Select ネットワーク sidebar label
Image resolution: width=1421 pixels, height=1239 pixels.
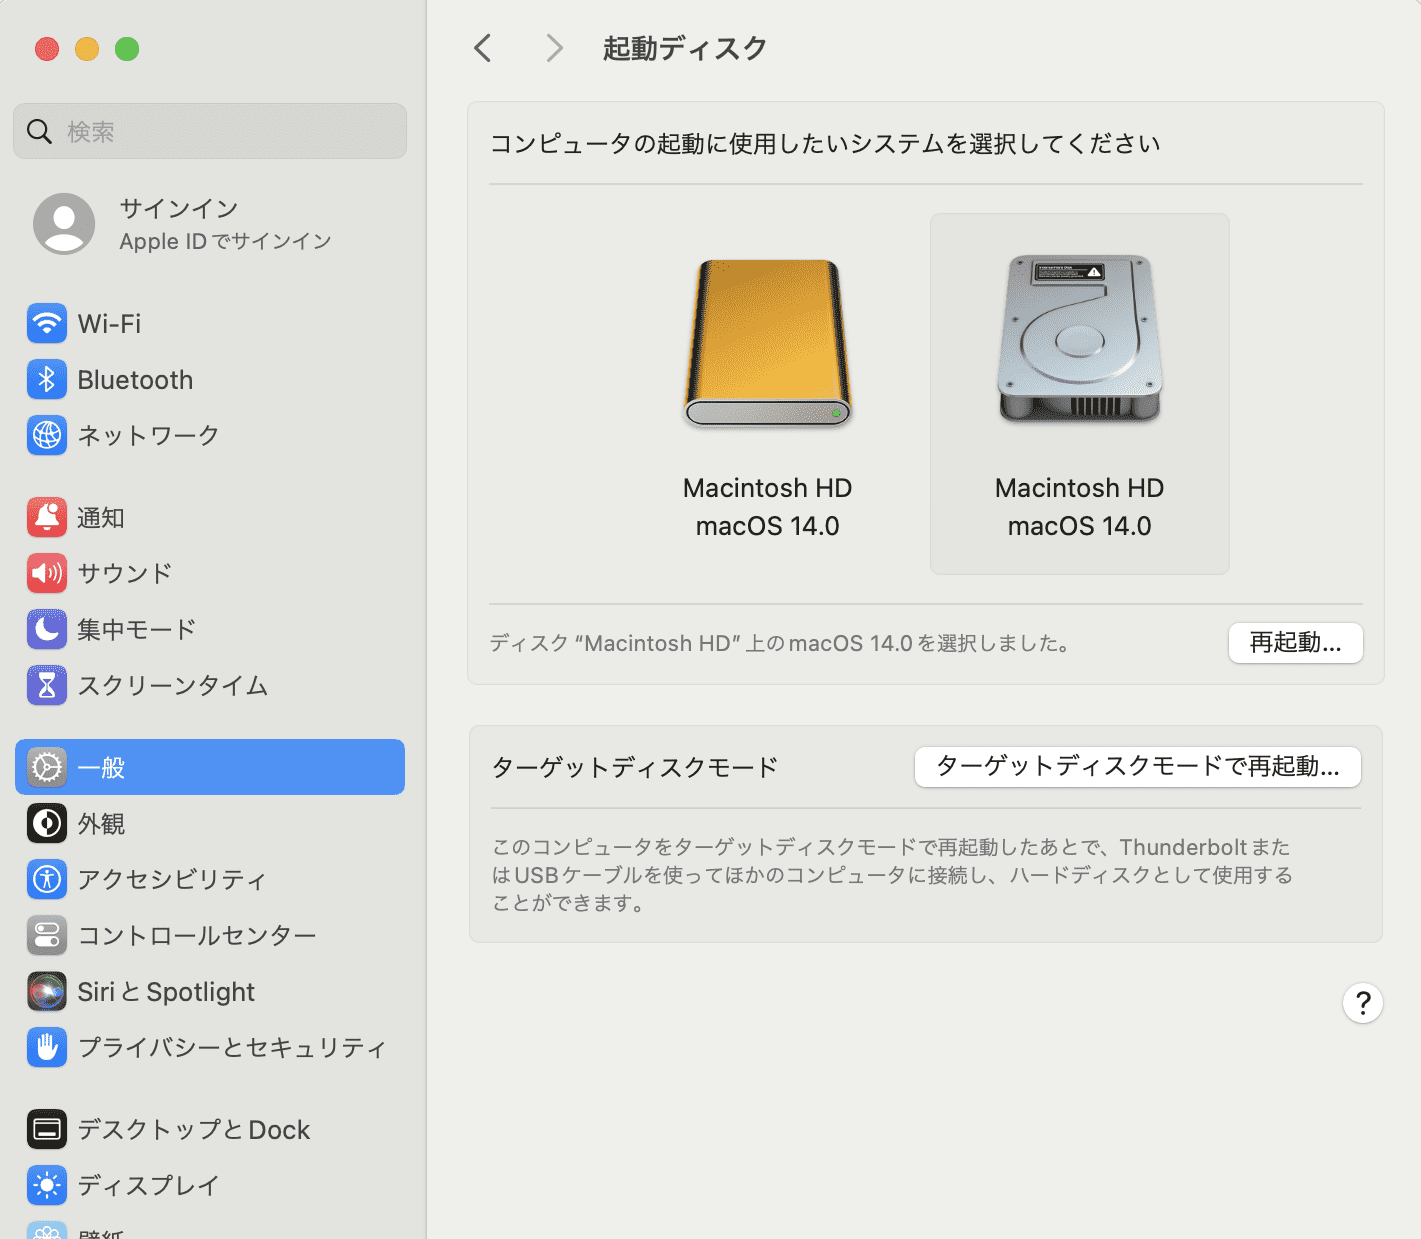148,436
